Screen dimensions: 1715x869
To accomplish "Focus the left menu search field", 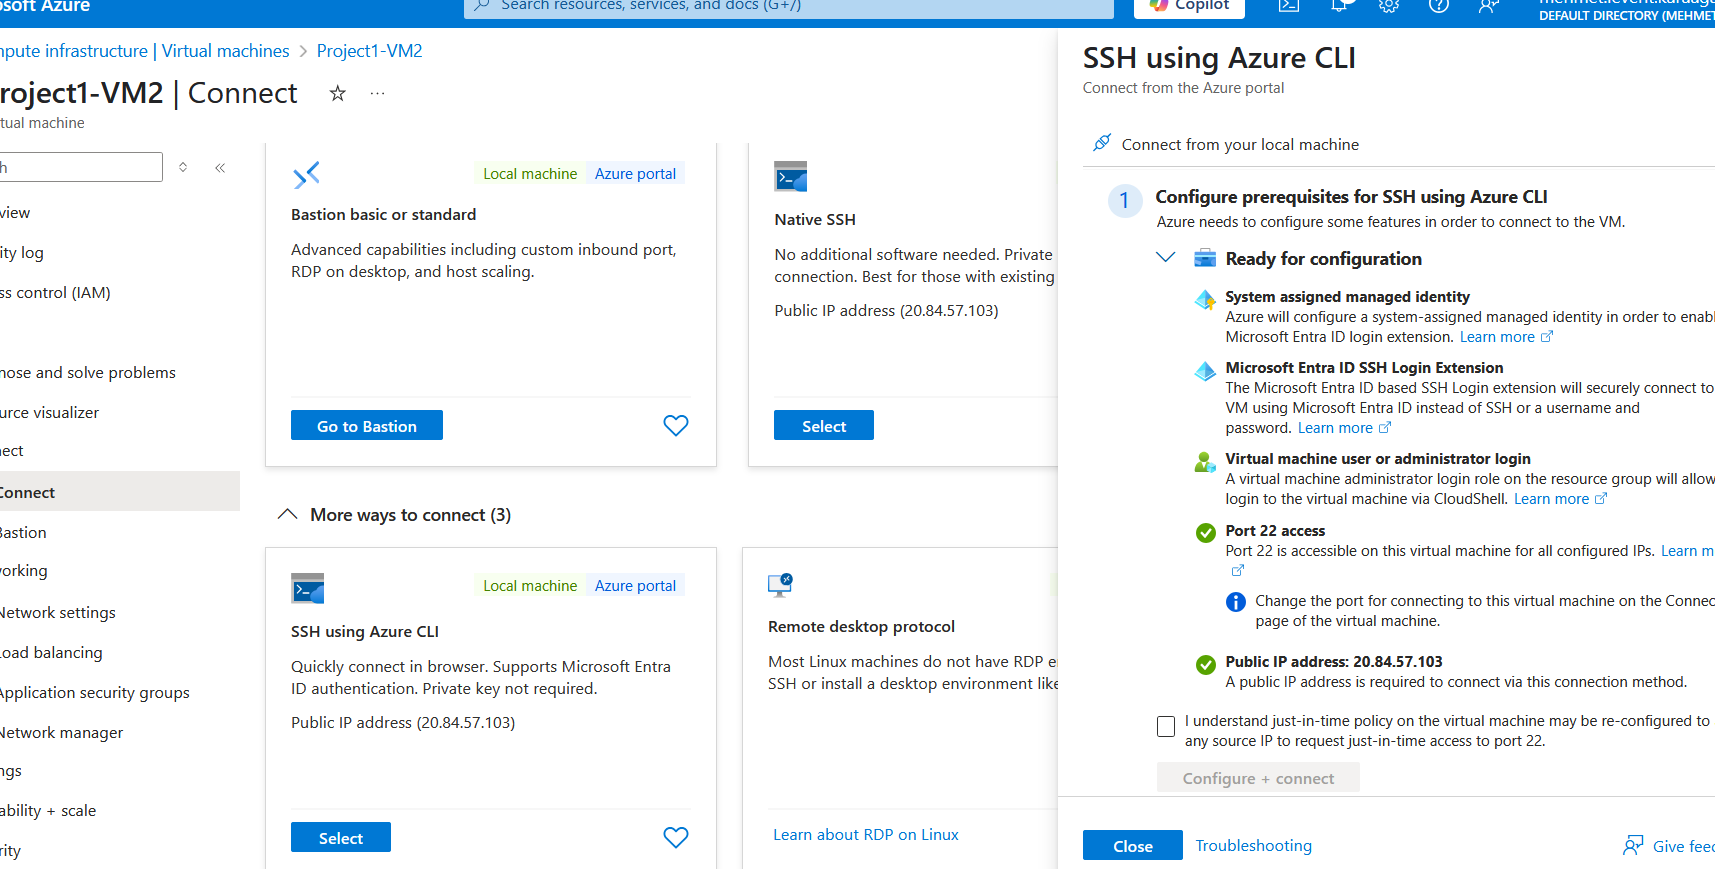I will (81, 167).
